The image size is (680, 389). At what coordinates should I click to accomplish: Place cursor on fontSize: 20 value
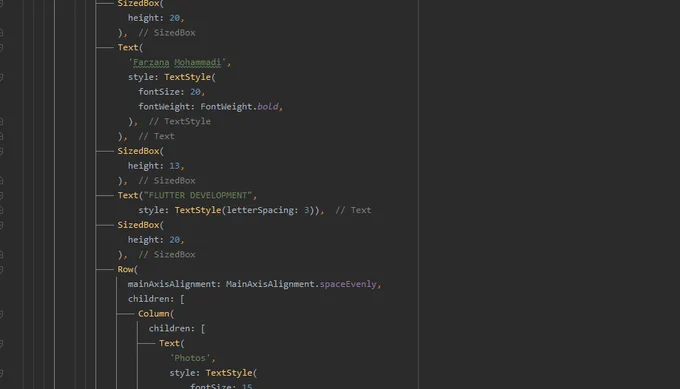tap(195, 92)
